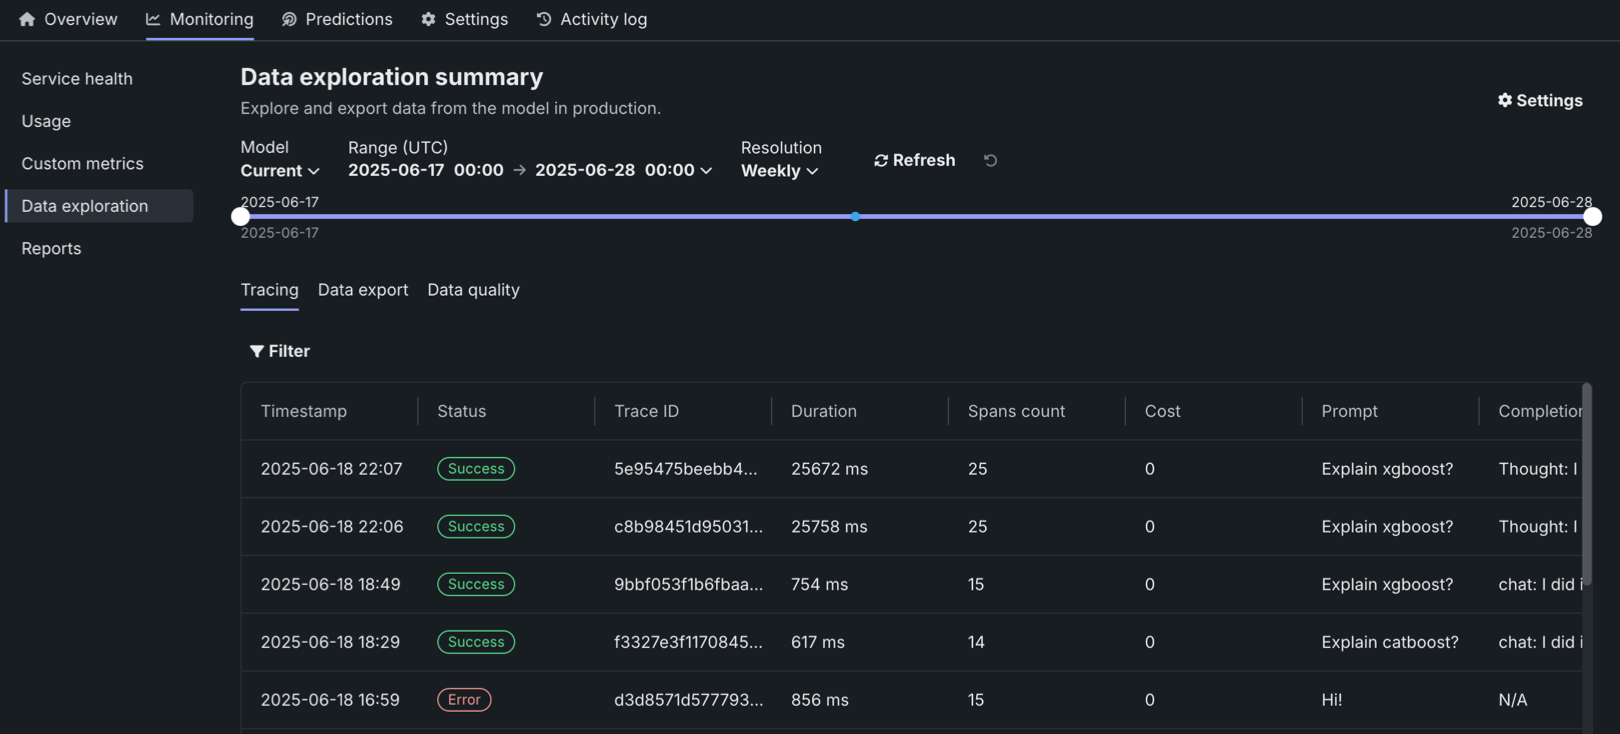Click the Filter funnel icon
The height and width of the screenshot is (734, 1620).
pyautogui.click(x=257, y=351)
